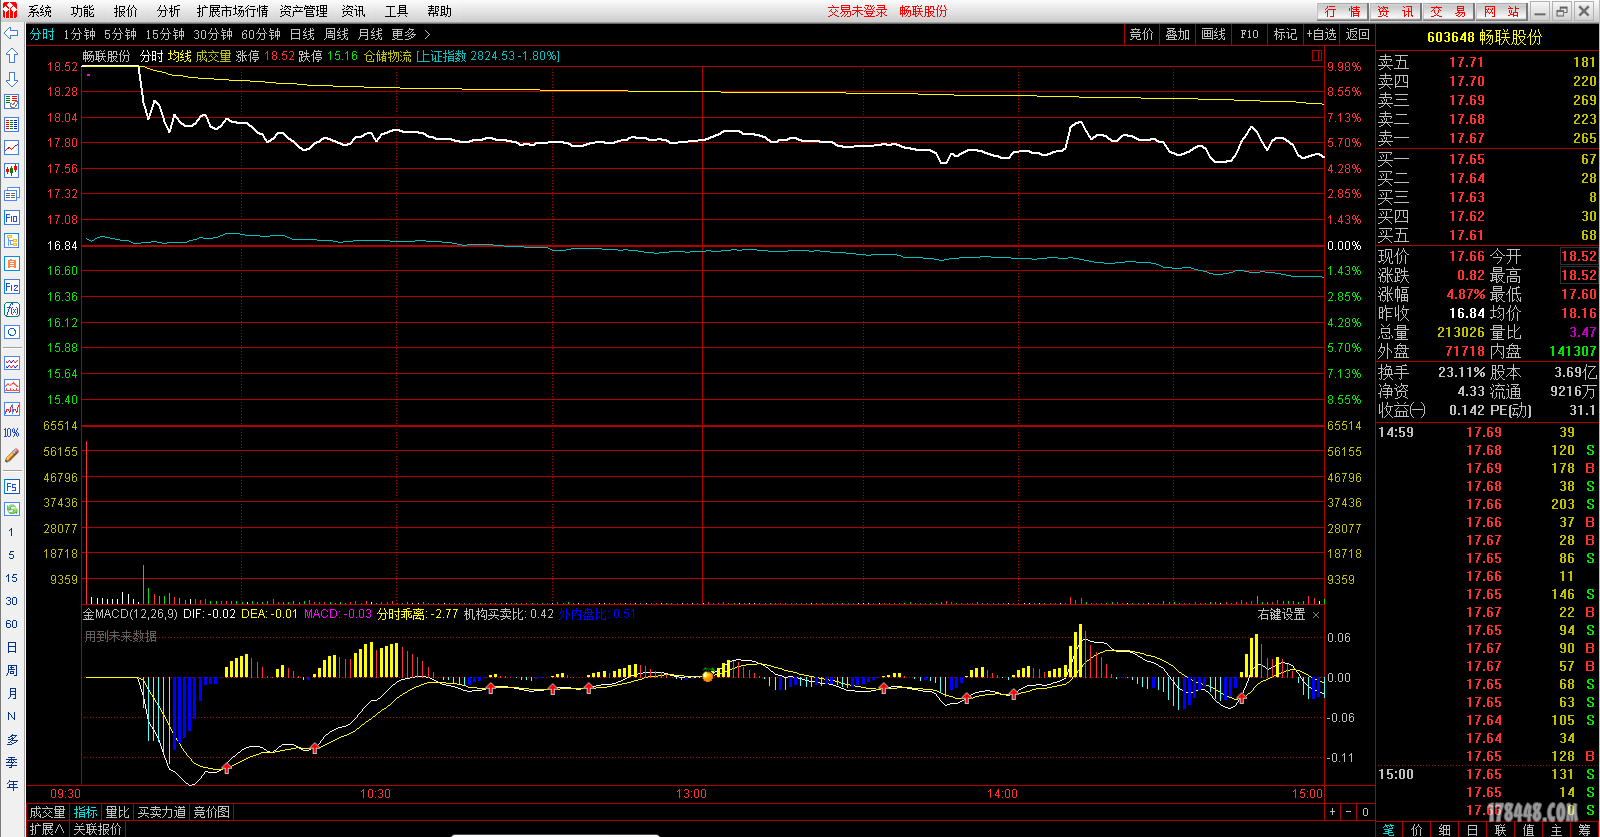This screenshot has width=1600, height=837.
Task: Switch to 60分钟 chart period tab
Action: (x=261, y=34)
